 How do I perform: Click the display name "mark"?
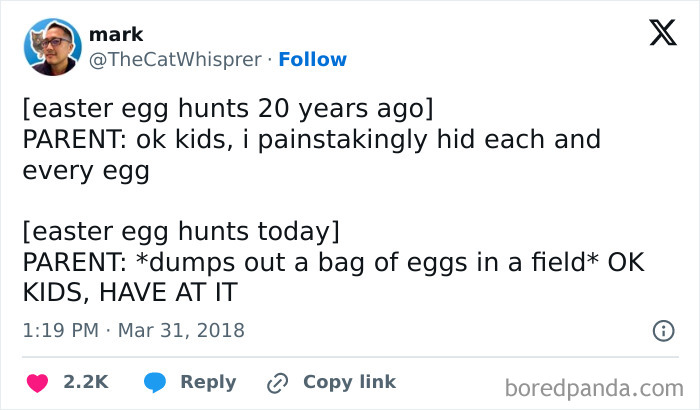[x=116, y=35]
